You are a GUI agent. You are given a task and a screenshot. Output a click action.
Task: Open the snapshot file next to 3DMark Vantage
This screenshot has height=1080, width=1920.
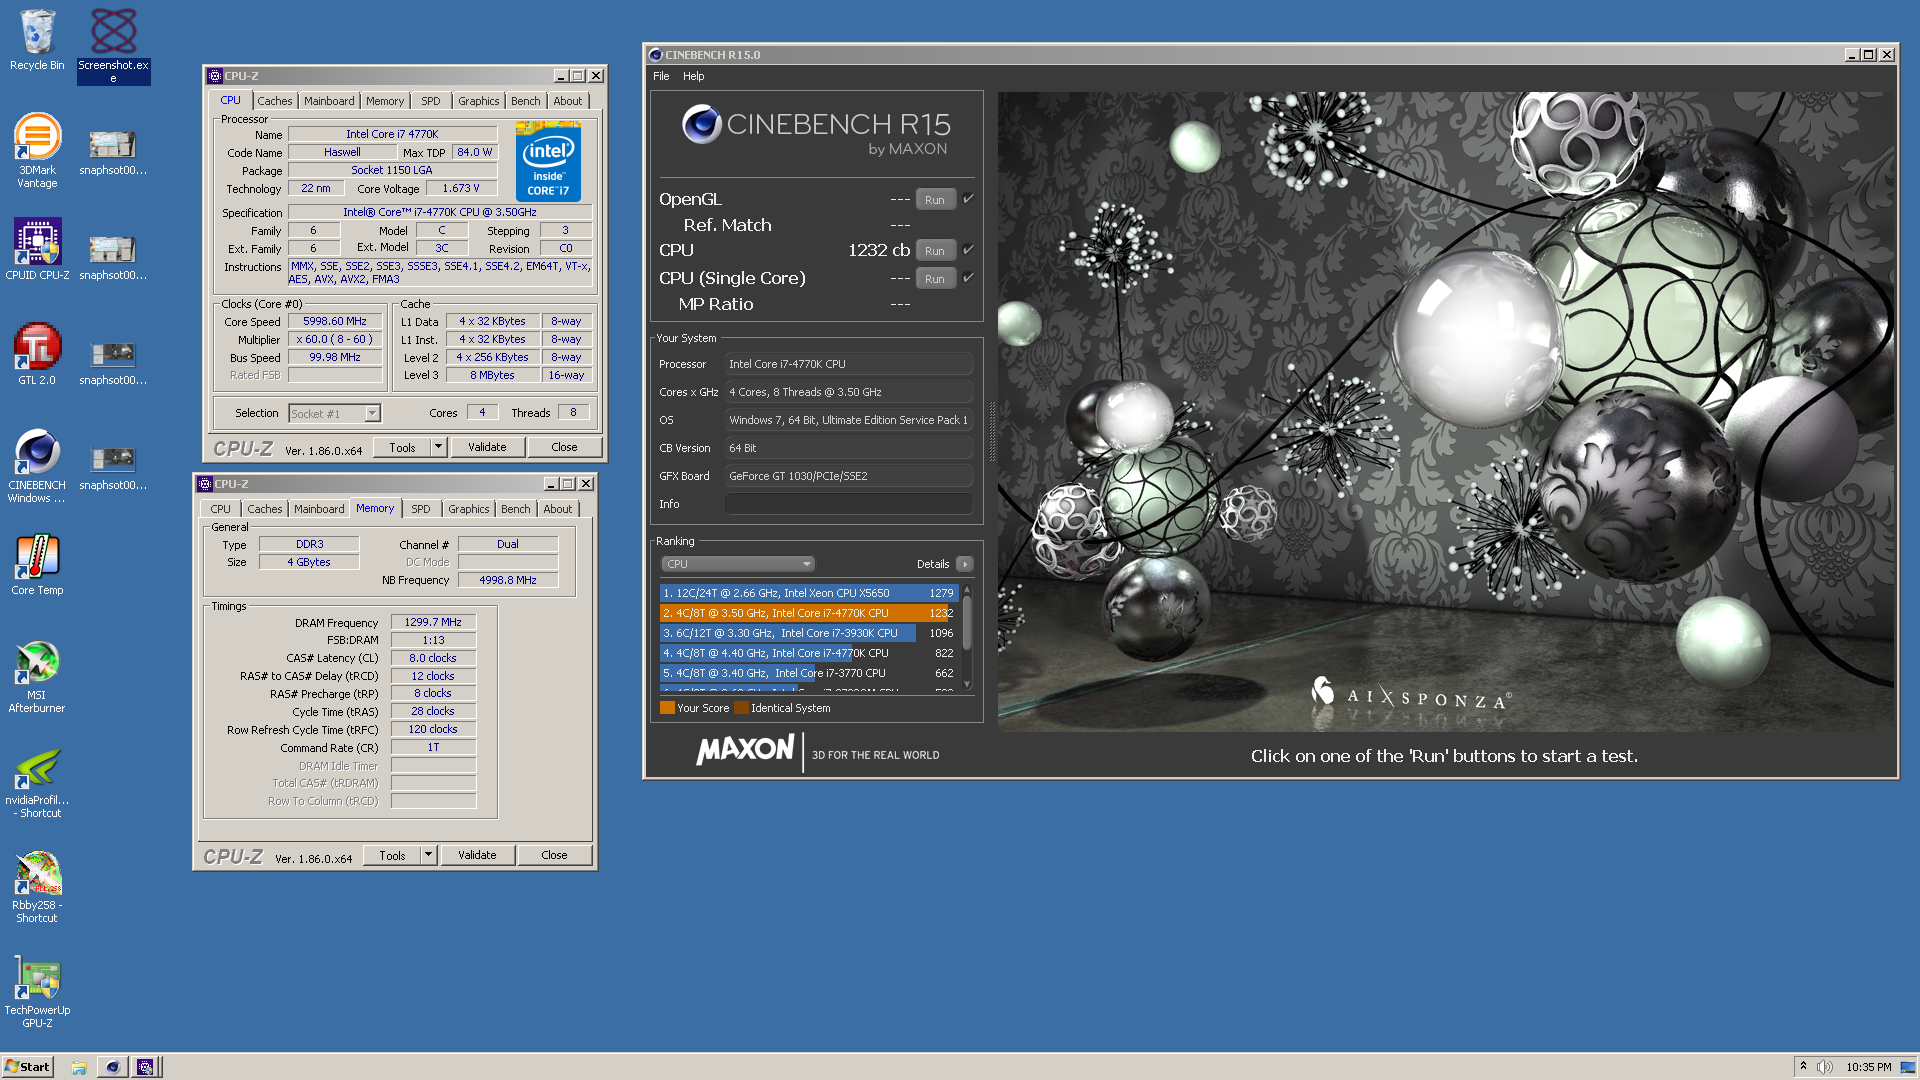(113, 150)
